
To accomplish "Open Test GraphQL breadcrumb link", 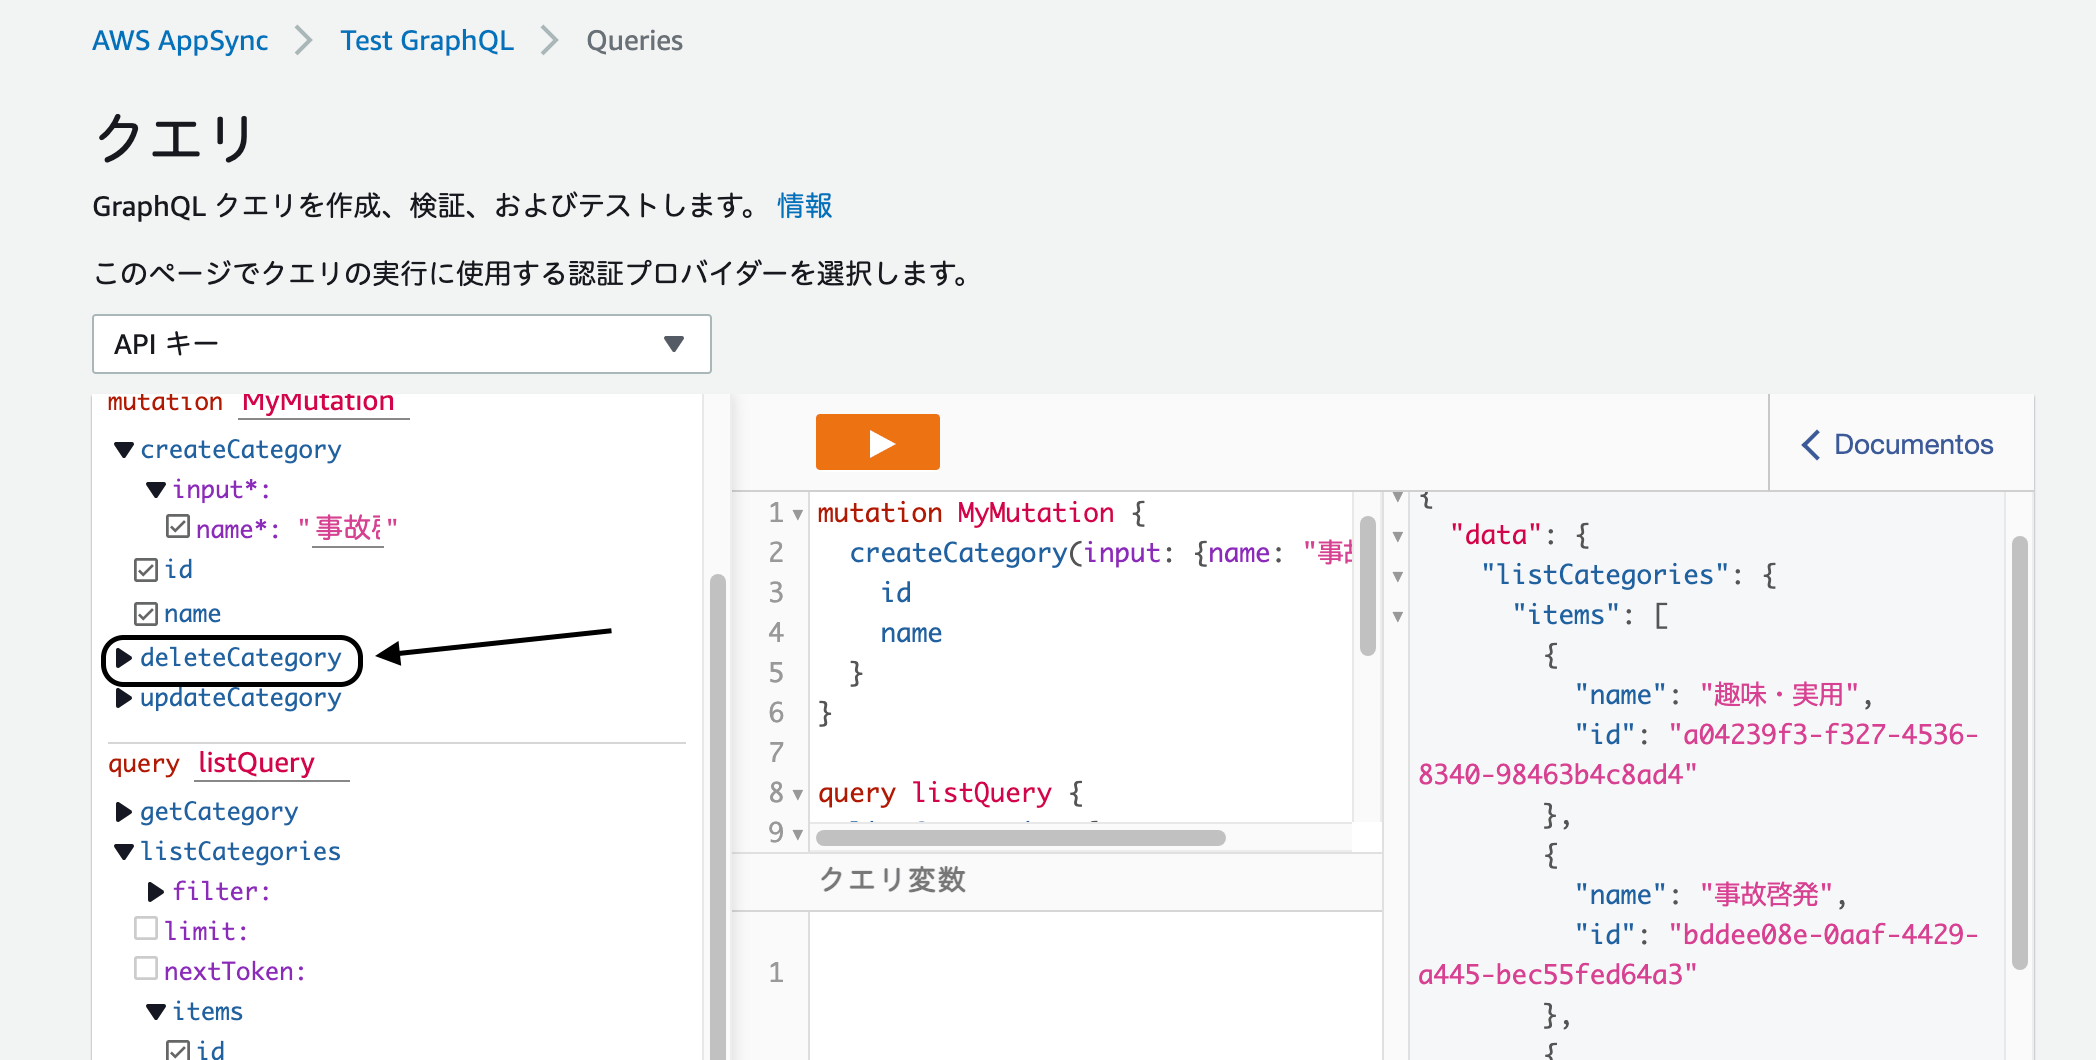I will pyautogui.click(x=427, y=40).
